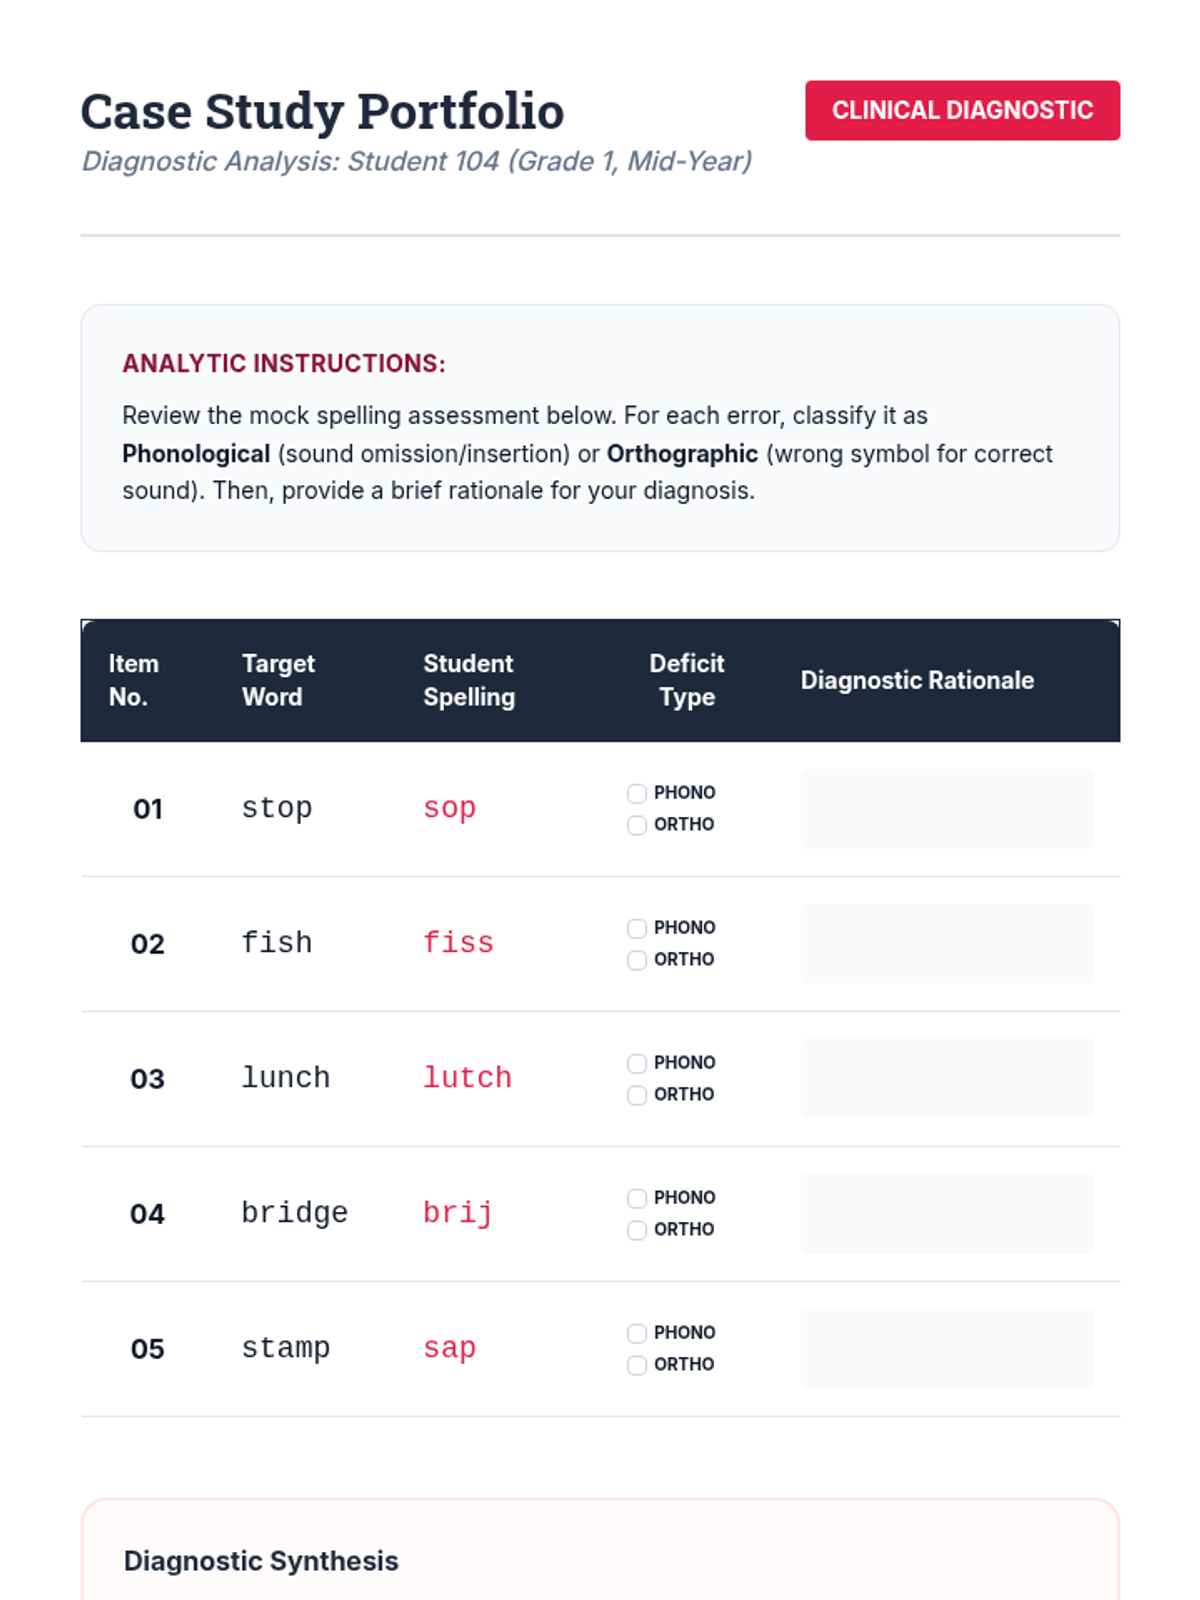This screenshot has height=1600, width=1200.
Task: Select ORTHO for item 01 stop
Action: pos(637,825)
